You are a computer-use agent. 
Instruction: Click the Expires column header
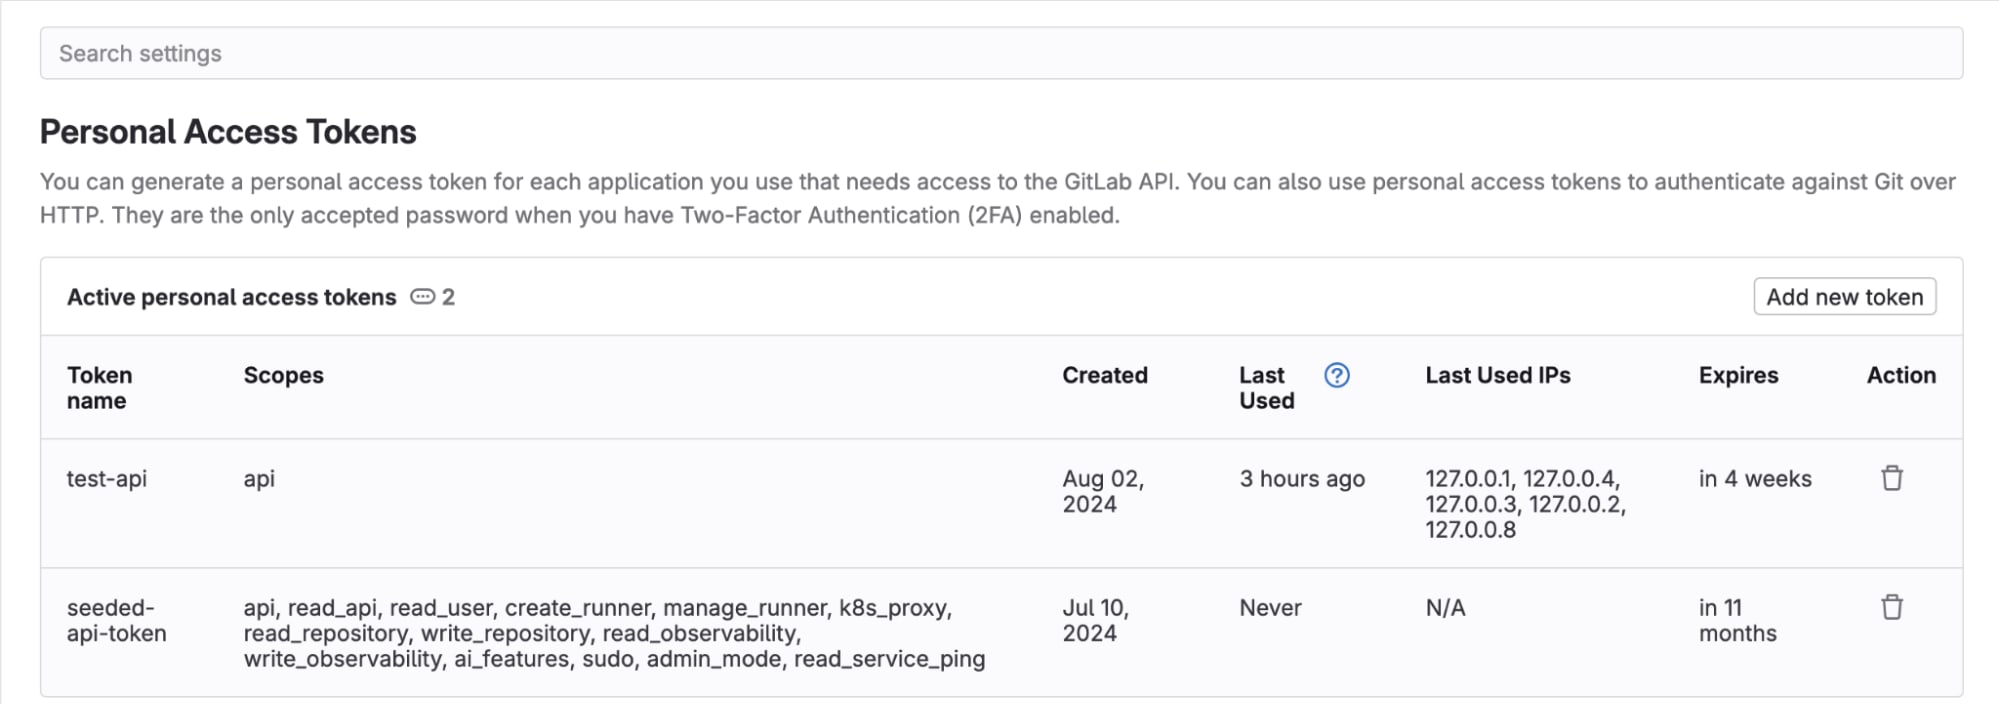click(x=1738, y=375)
